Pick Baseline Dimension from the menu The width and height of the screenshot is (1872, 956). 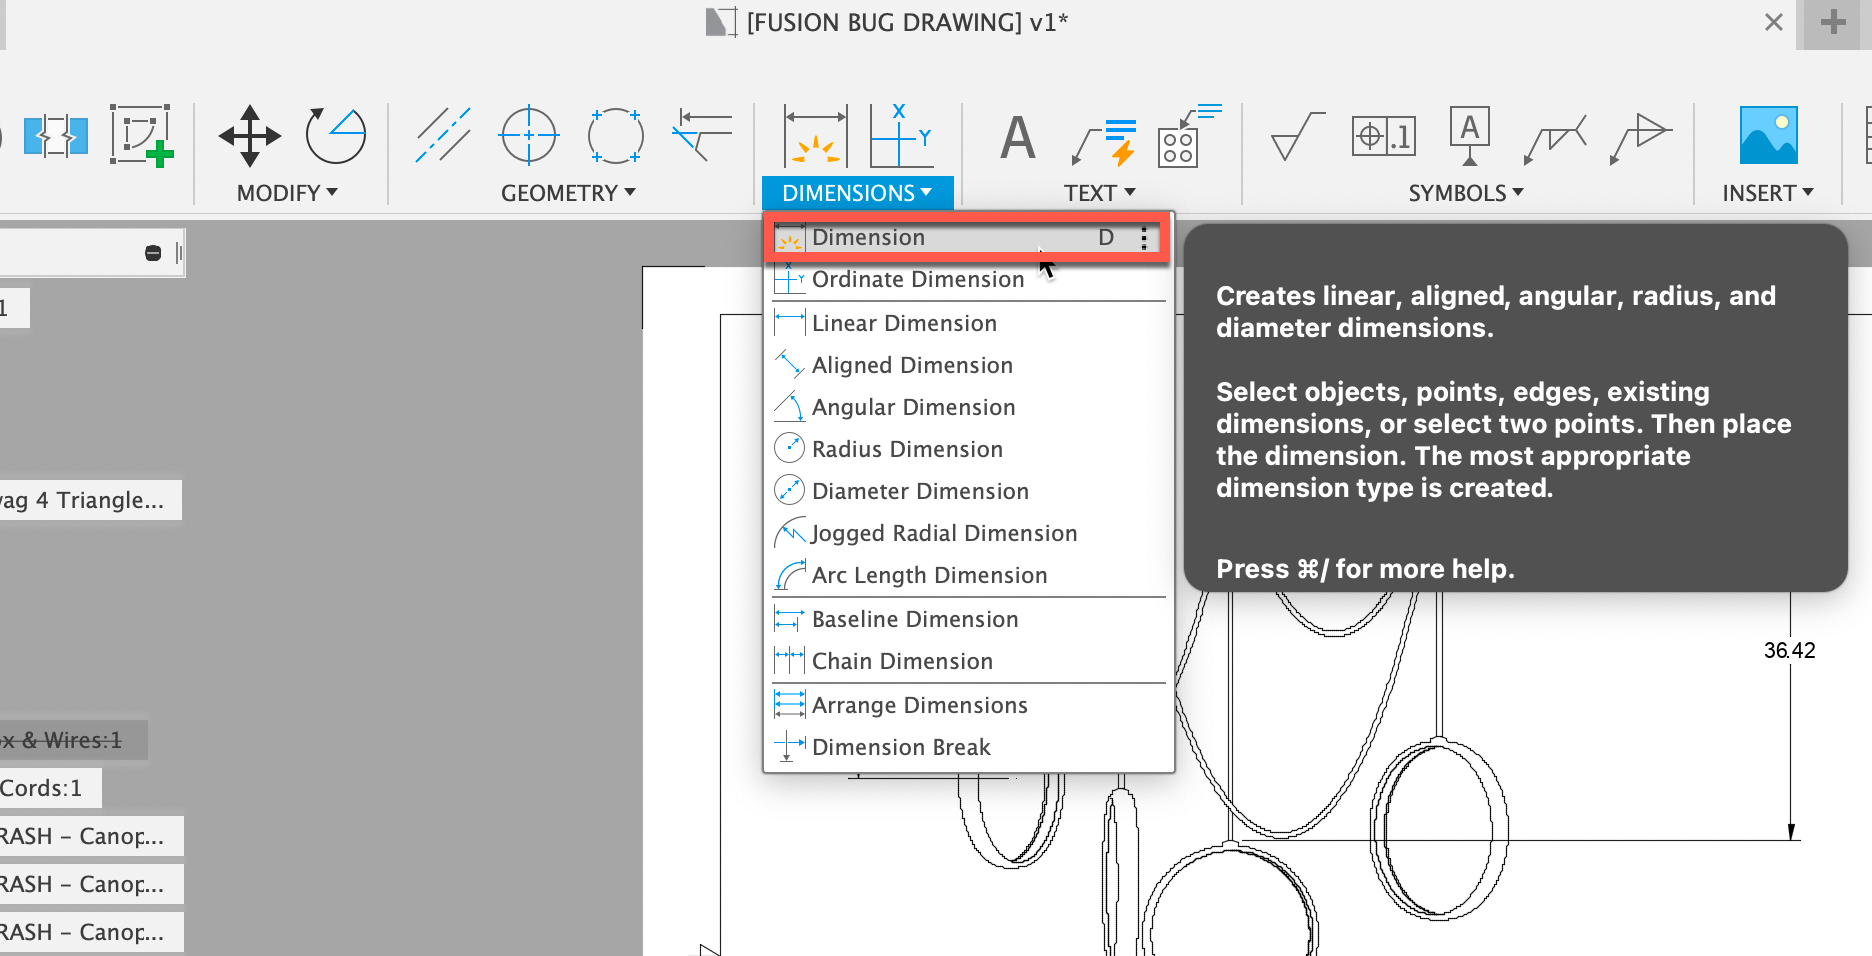tap(969, 619)
